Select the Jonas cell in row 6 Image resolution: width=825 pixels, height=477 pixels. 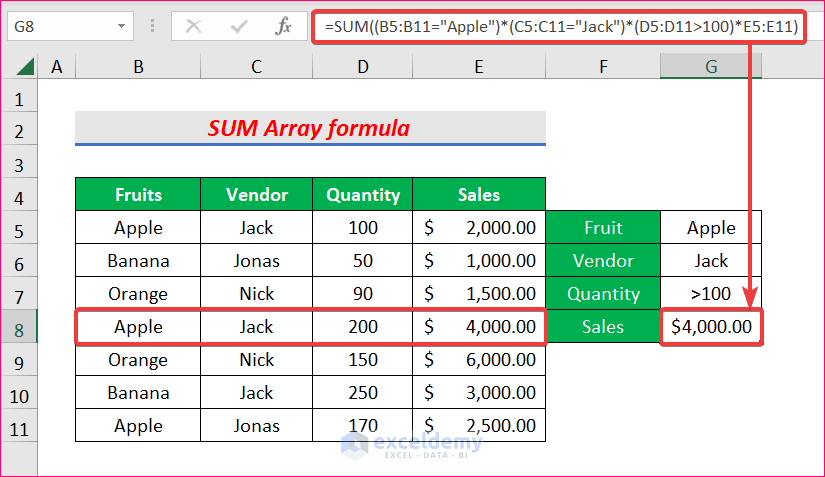256,261
